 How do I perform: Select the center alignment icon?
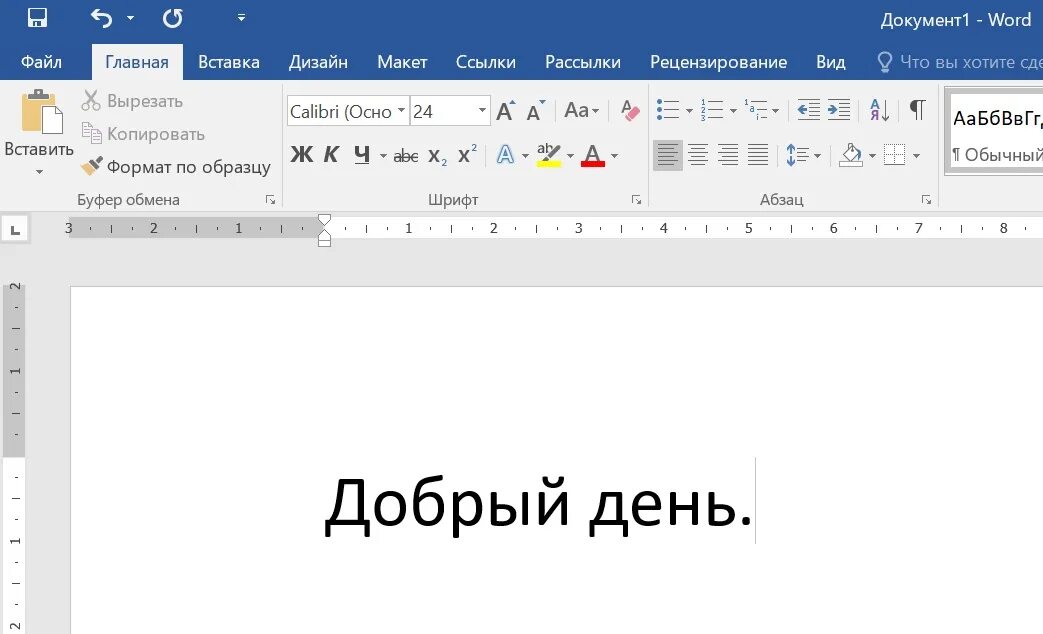tap(697, 155)
